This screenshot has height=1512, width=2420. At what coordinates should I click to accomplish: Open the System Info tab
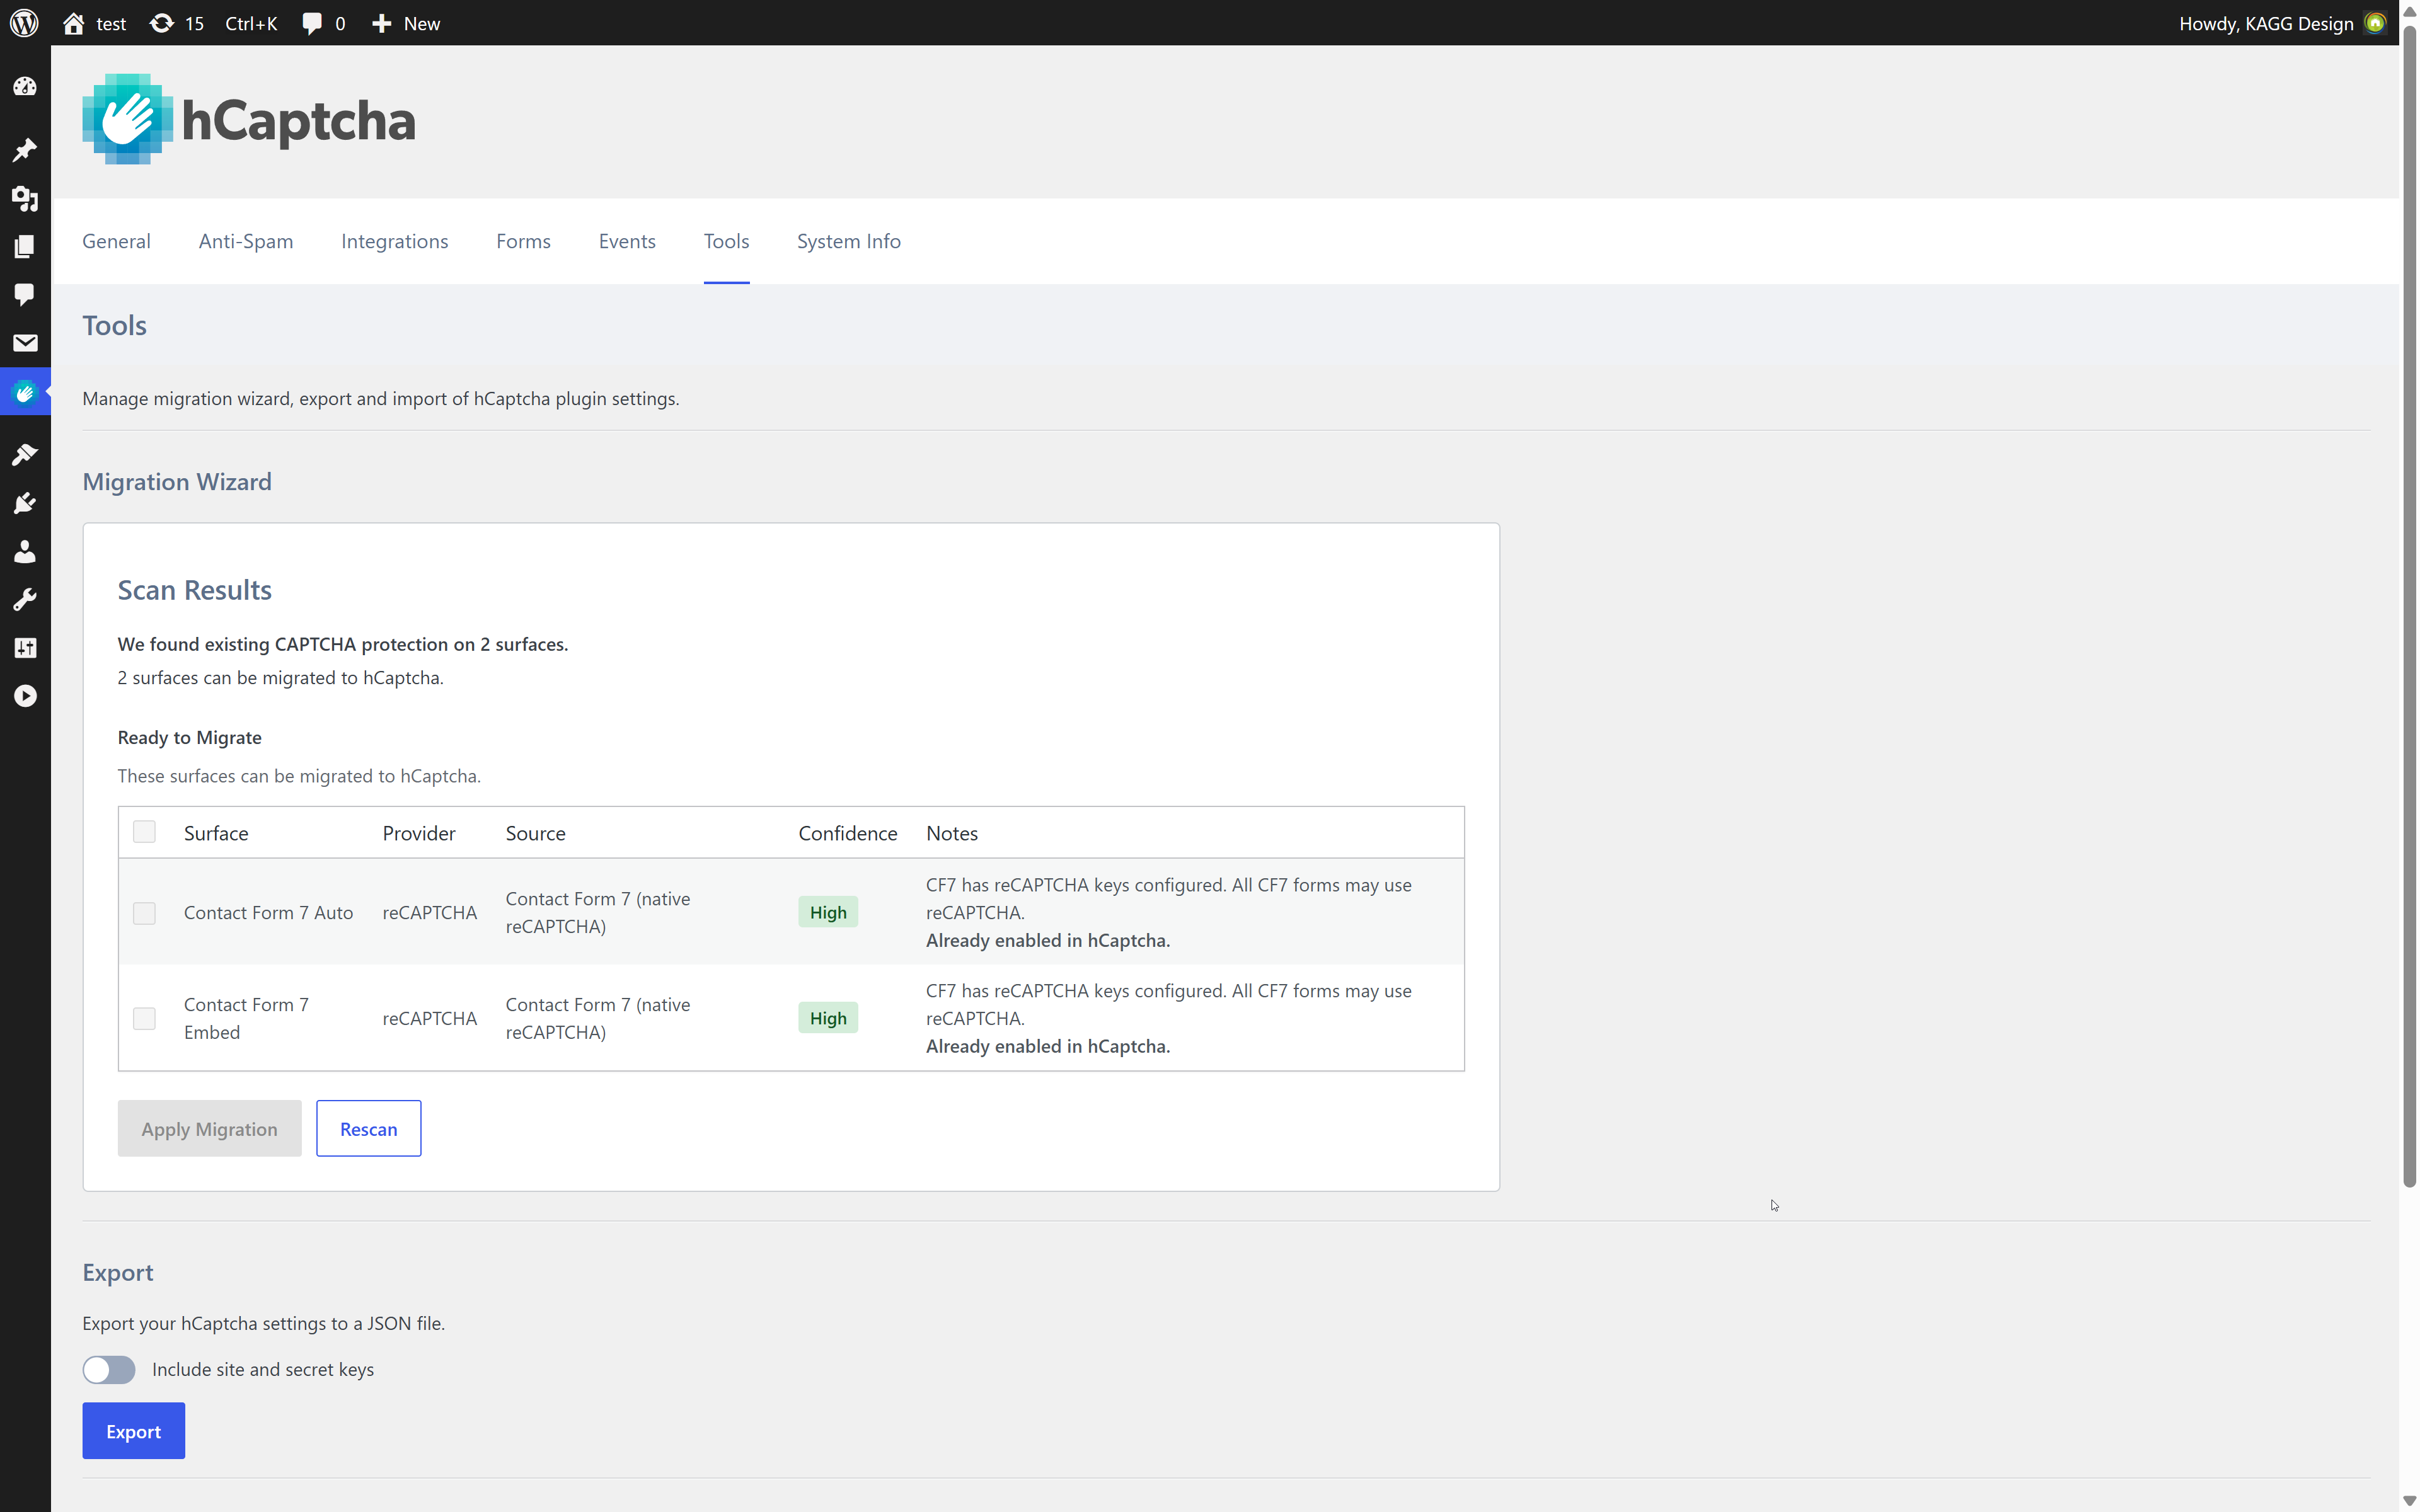848,241
